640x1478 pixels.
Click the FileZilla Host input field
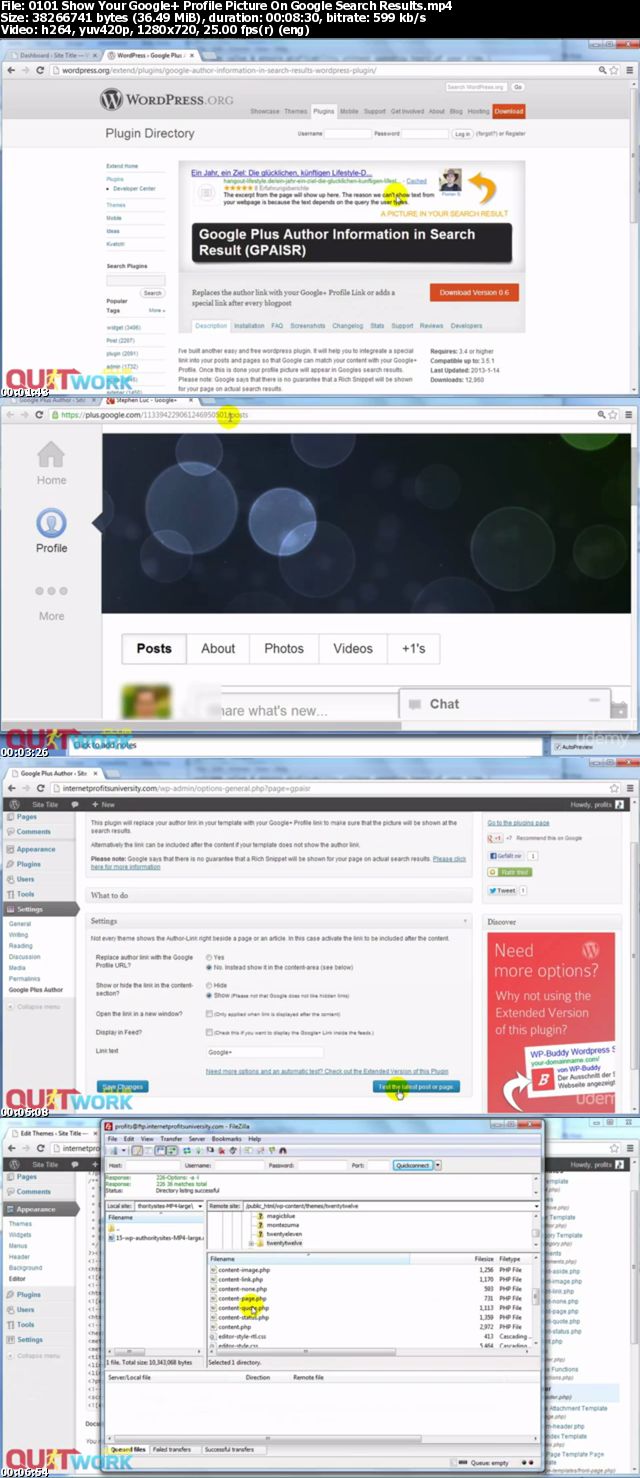pyautogui.click(x=151, y=1165)
